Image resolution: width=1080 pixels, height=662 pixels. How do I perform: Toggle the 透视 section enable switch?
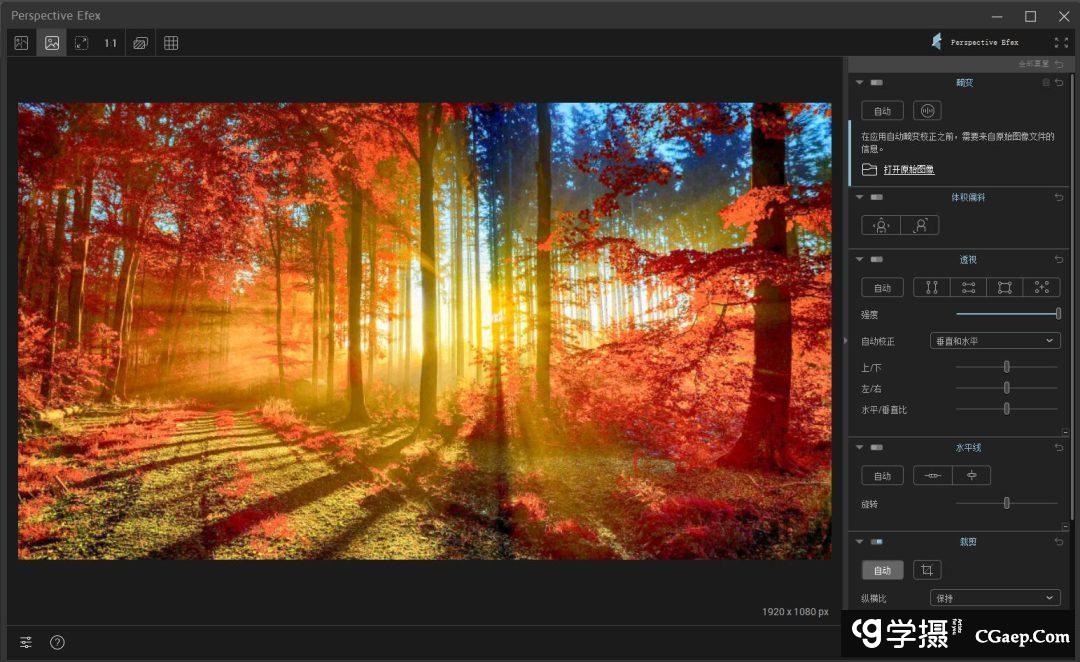click(x=876, y=260)
